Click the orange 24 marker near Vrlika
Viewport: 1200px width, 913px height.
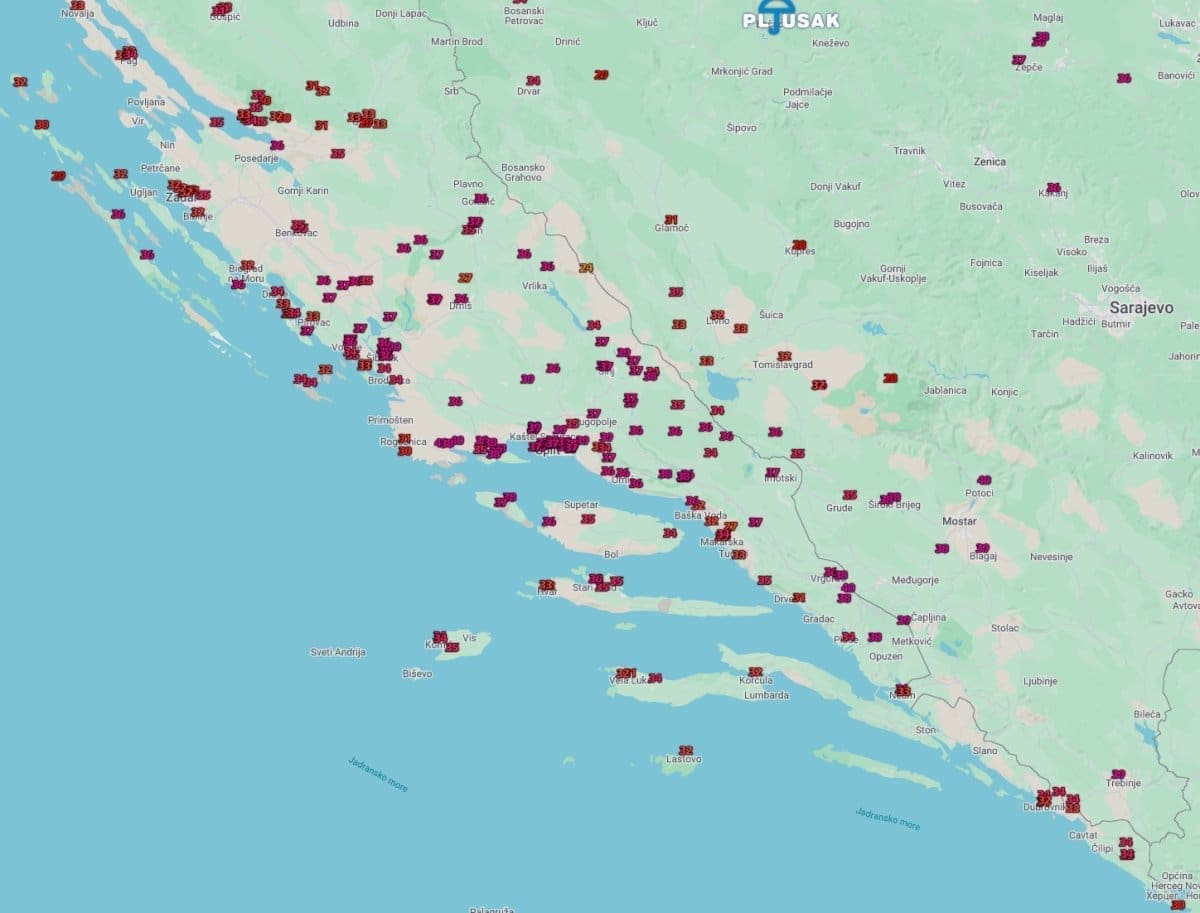586,267
